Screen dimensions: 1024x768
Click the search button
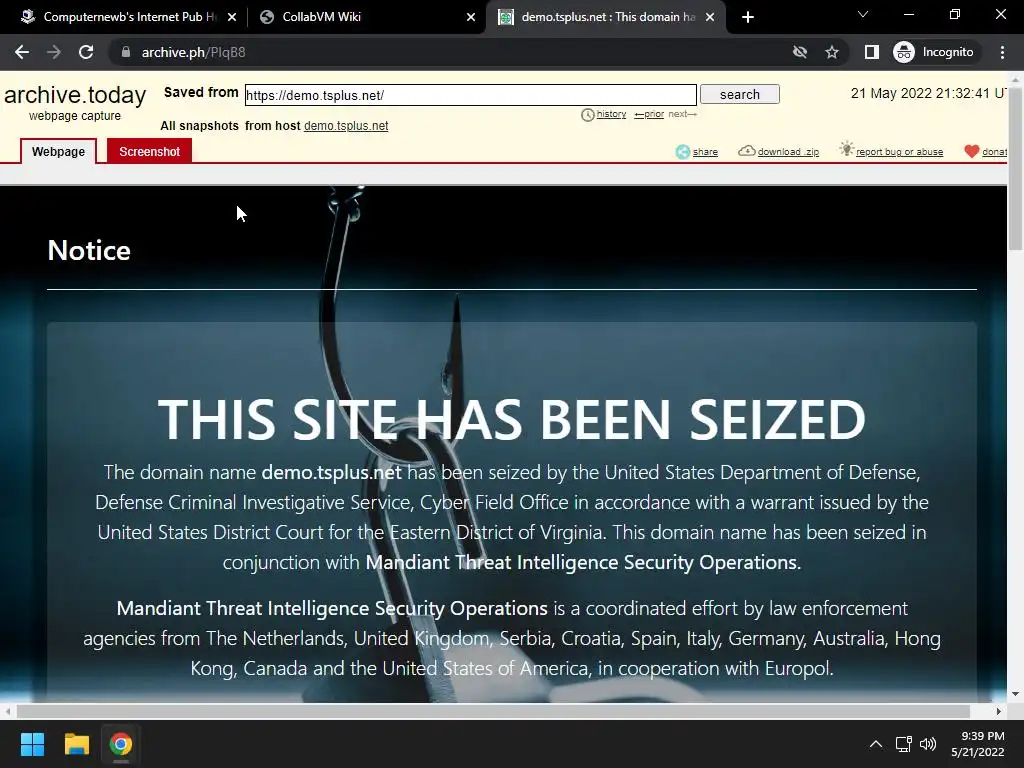(x=739, y=94)
